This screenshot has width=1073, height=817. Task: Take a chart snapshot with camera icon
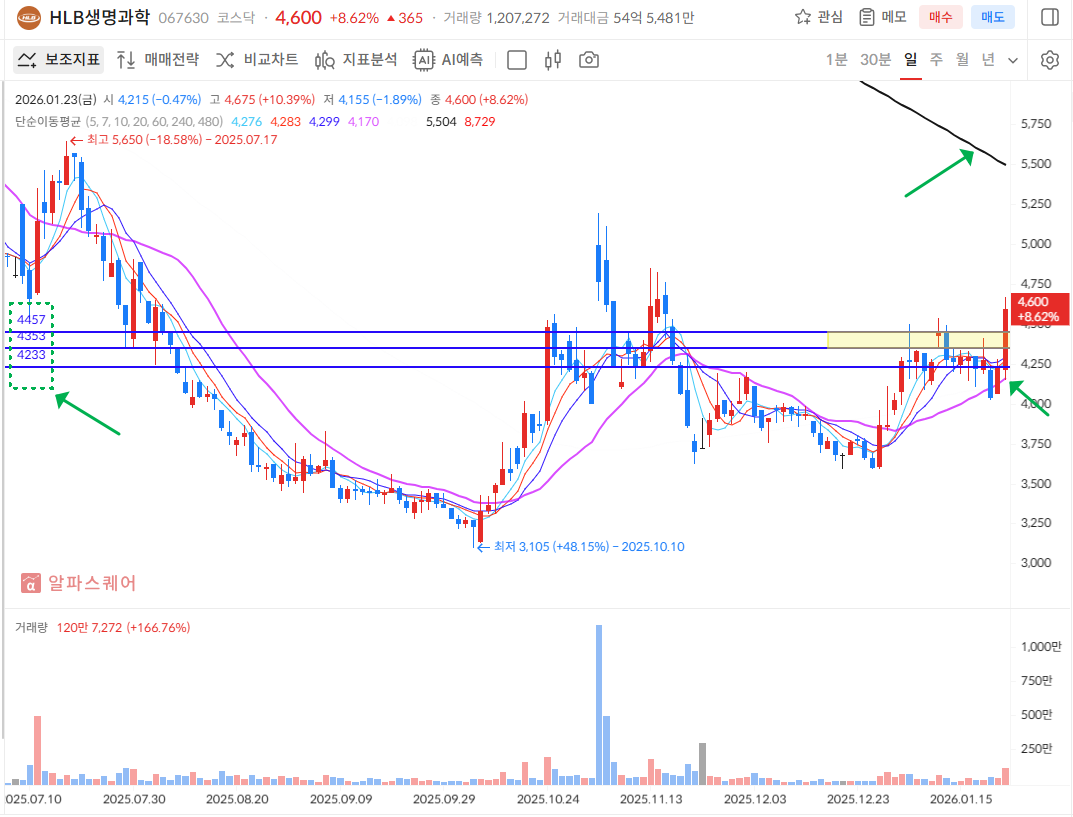(589, 60)
